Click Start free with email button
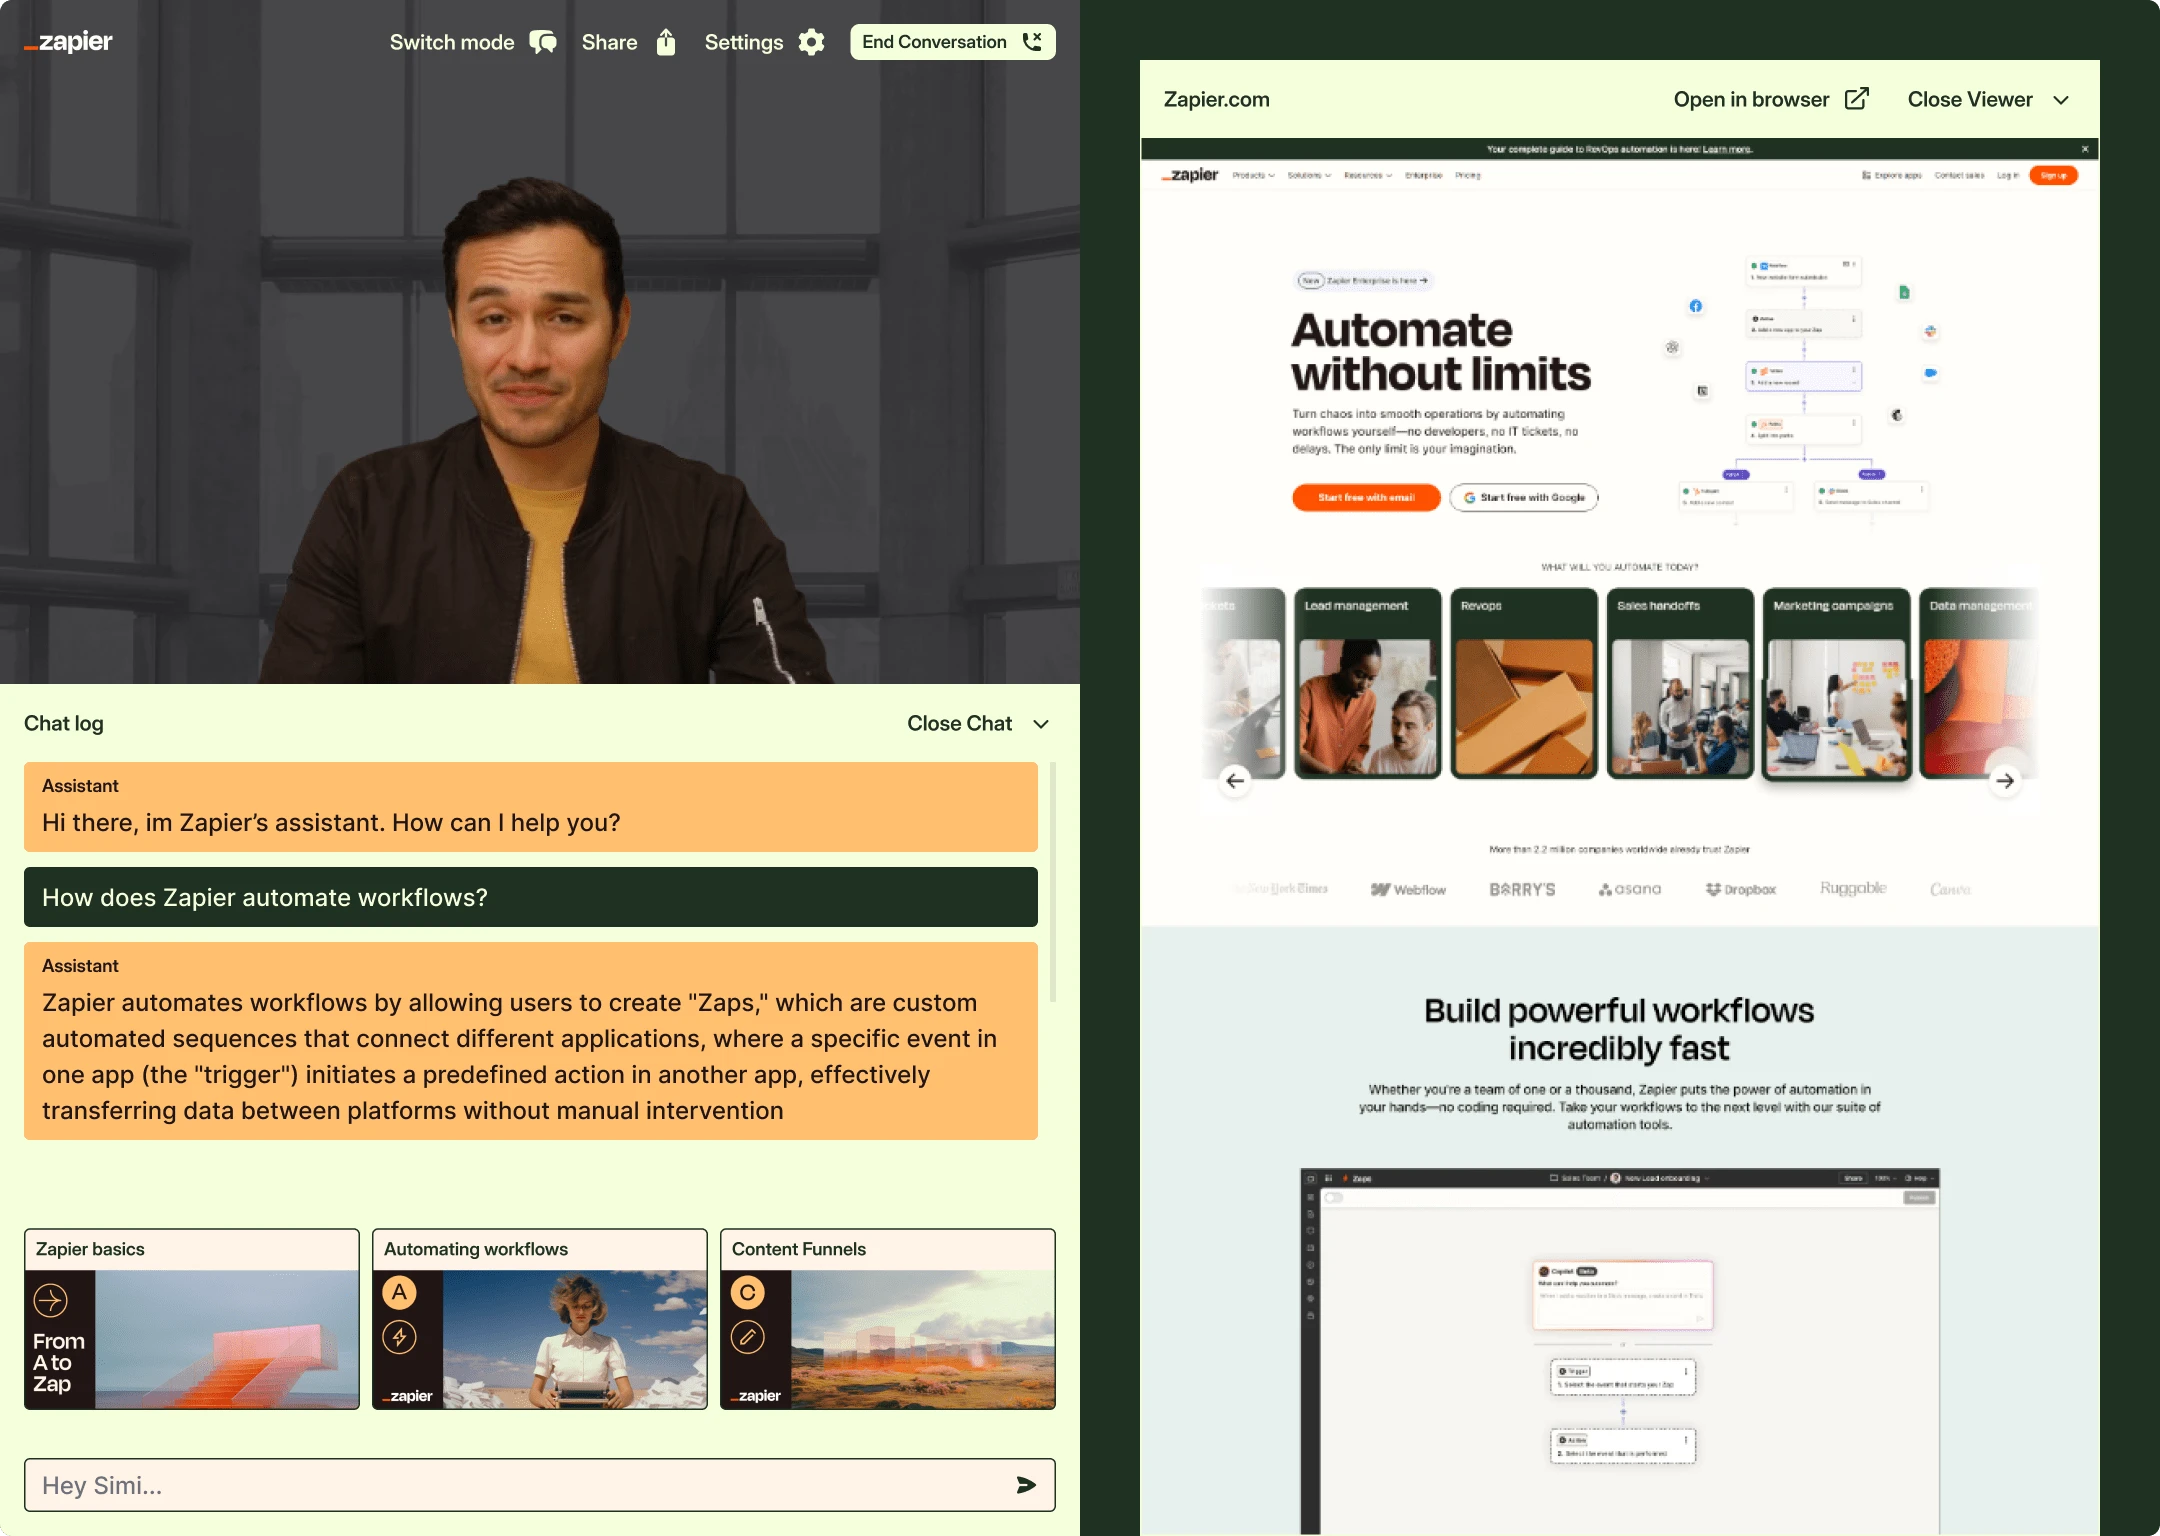Viewport: 2160px width, 1536px height. point(1366,497)
